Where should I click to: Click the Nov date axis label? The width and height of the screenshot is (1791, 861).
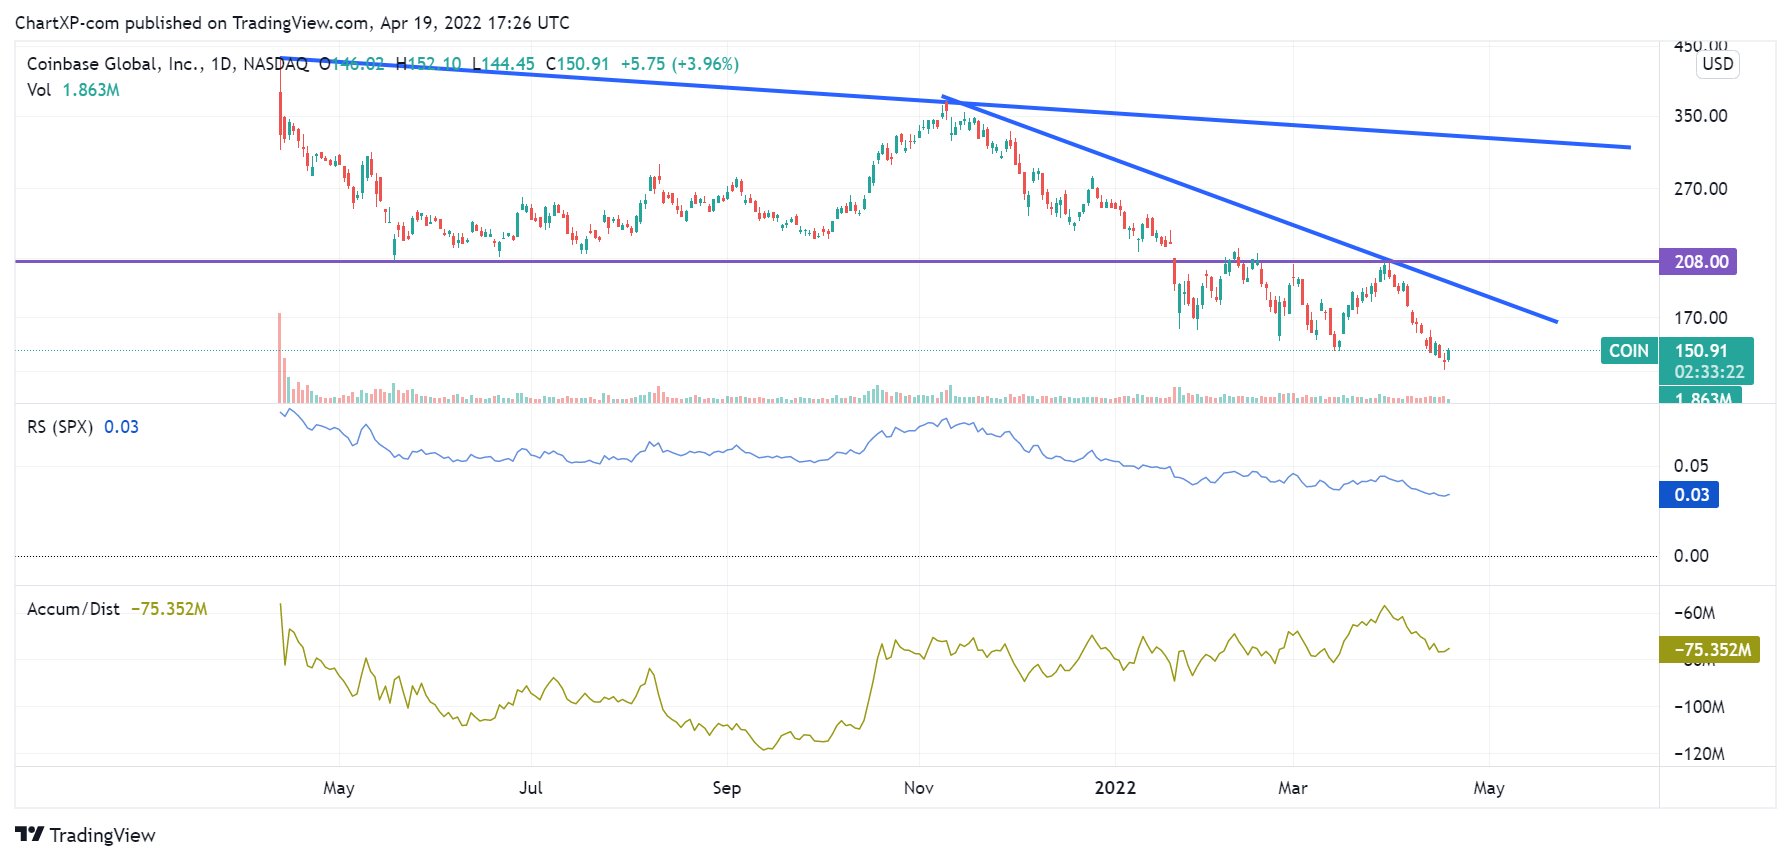click(919, 788)
